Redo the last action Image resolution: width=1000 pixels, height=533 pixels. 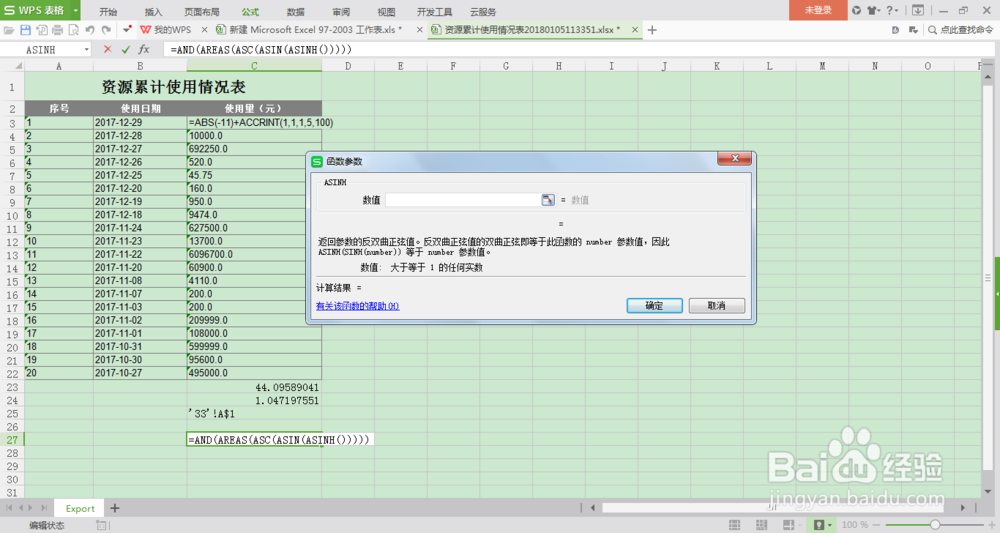click(x=106, y=30)
